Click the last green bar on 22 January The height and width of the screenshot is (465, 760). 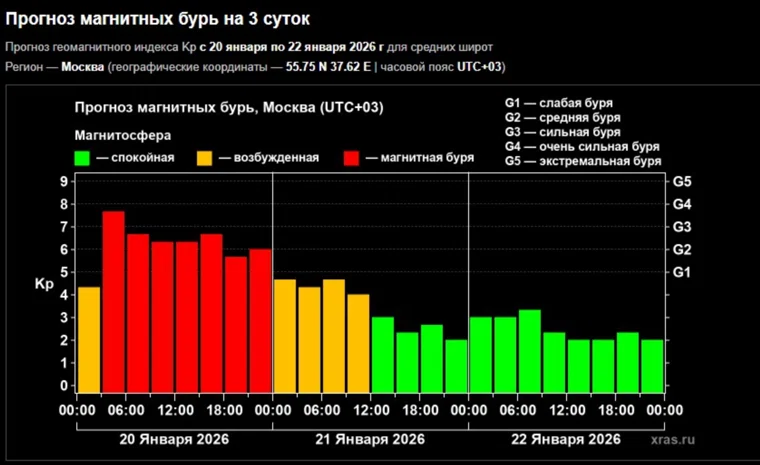coord(651,365)
